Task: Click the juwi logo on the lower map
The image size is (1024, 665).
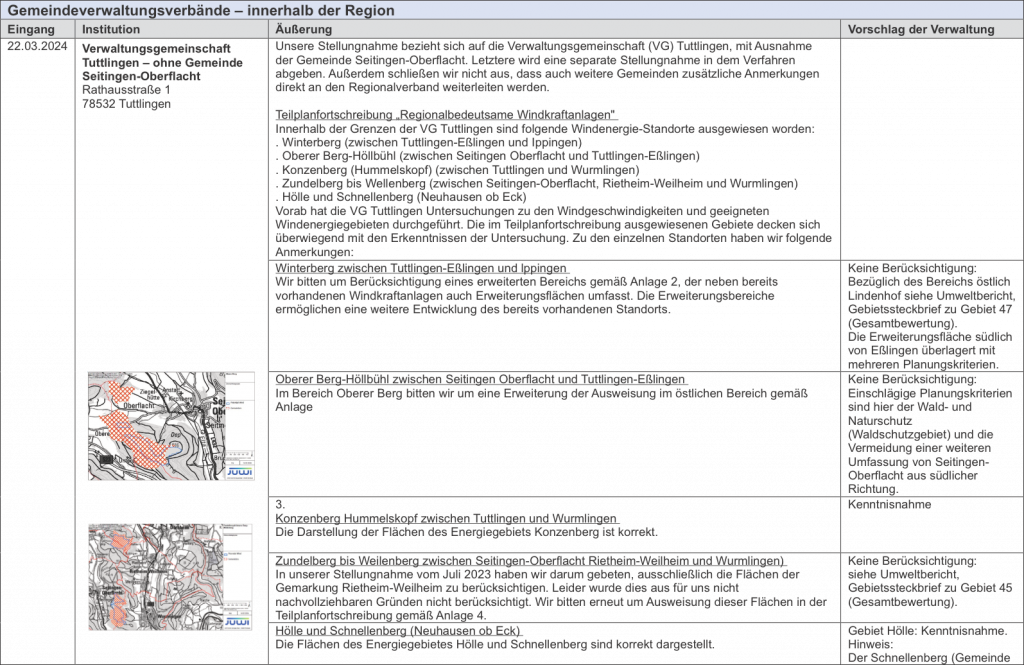Action: pyautogui.click(x=238, y=622)
